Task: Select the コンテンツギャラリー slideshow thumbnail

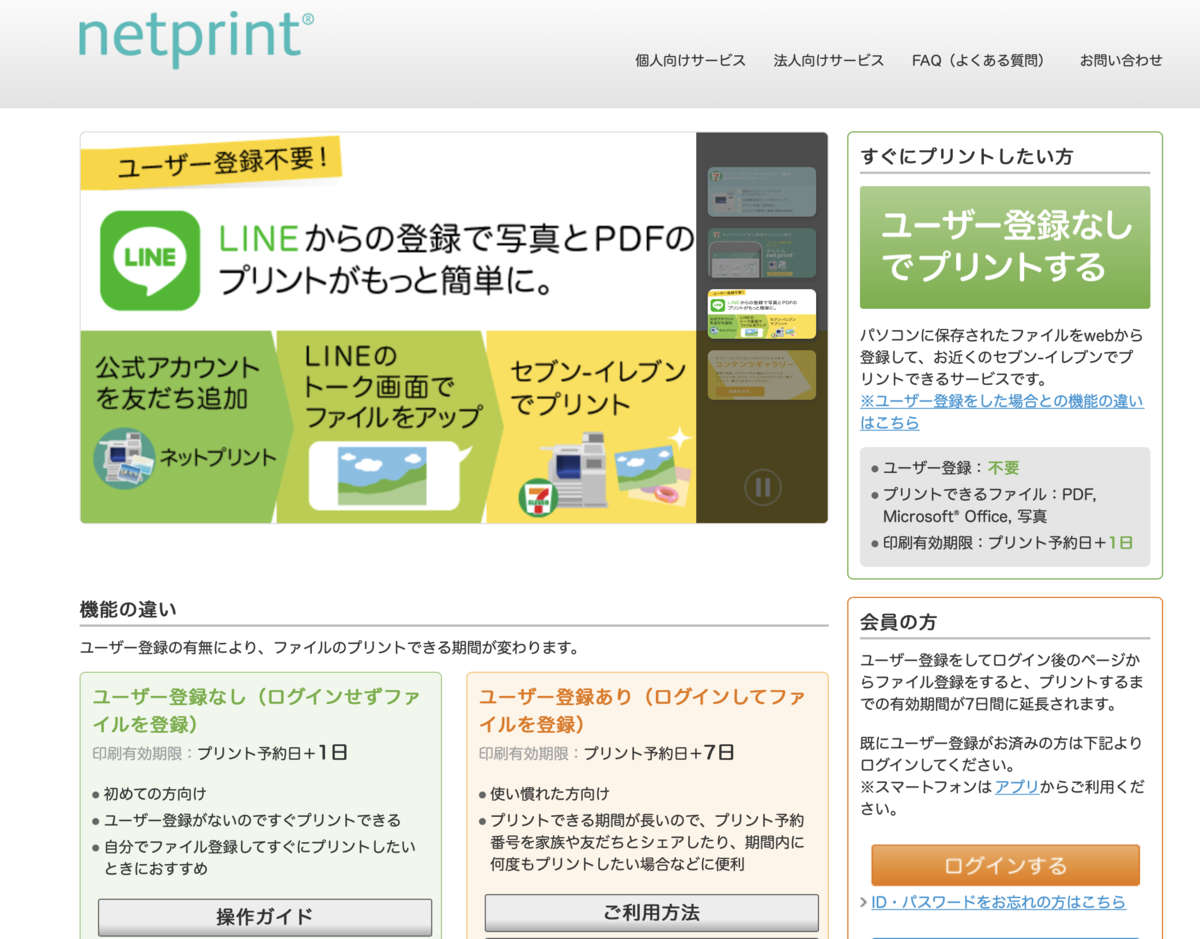Action: 762,375
